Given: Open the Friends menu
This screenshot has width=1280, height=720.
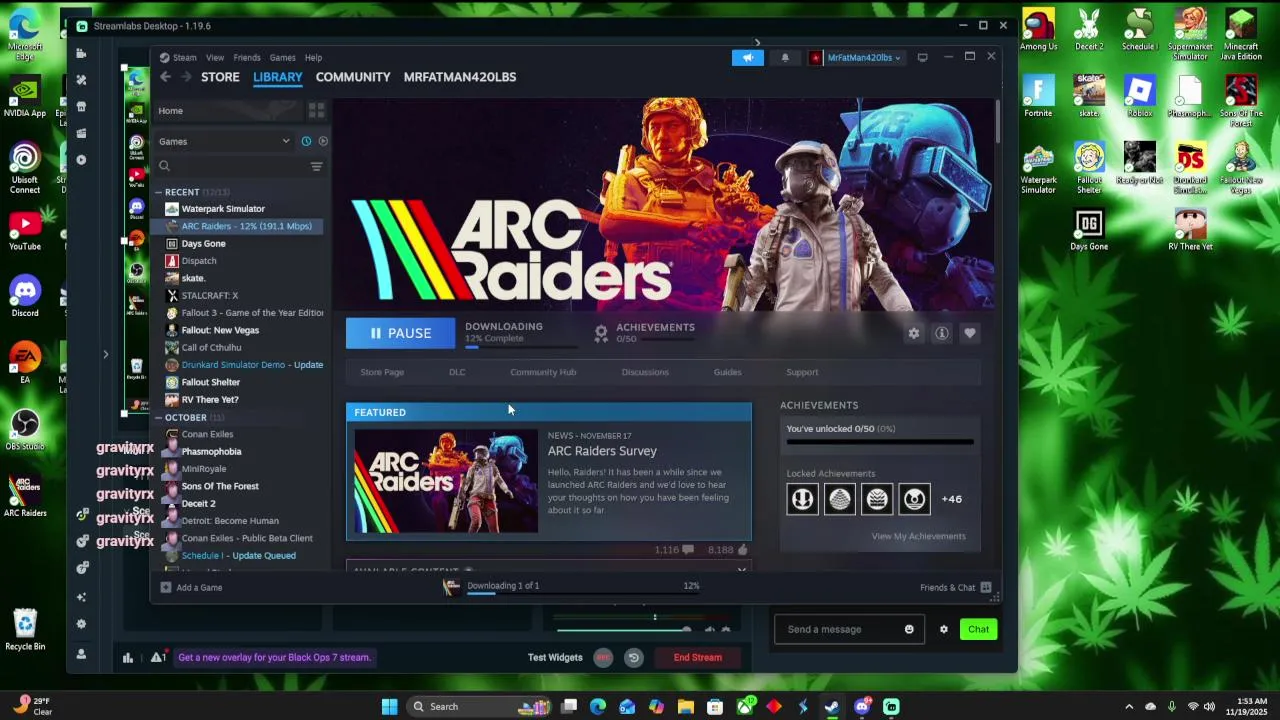Looking at the screenshot, I should tap(247, 58).
